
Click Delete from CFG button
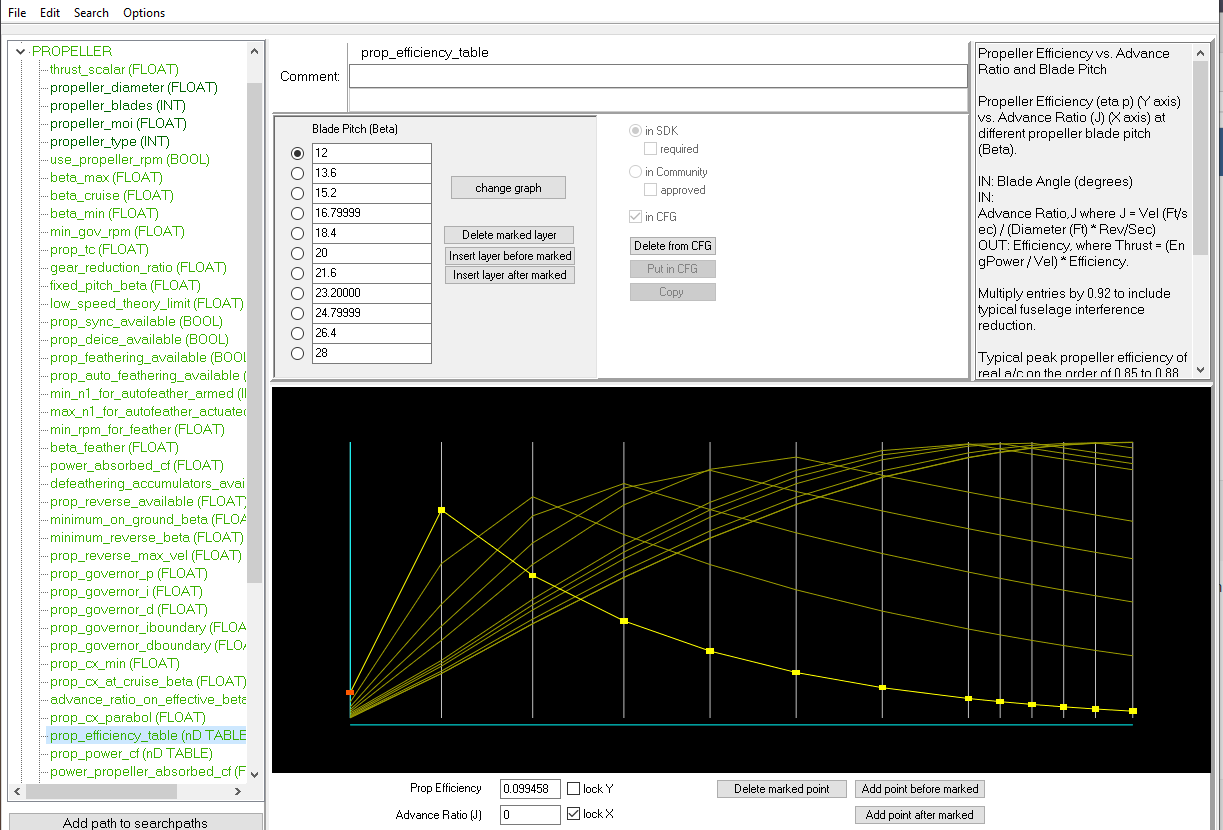pyautogui.click(x=673, y=246)
